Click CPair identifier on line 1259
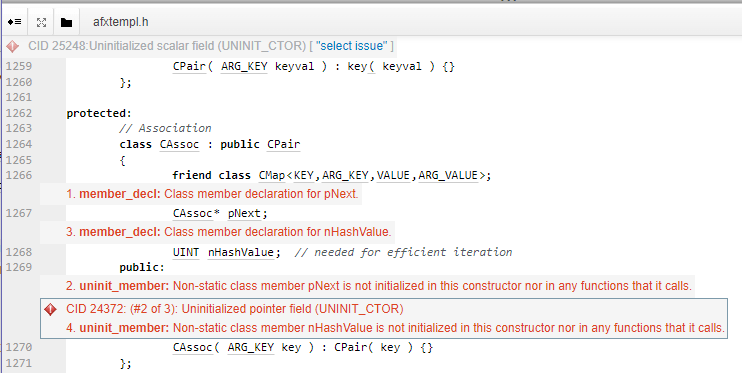The width and height of the screenshot is (742, 373). click(189, 66)
